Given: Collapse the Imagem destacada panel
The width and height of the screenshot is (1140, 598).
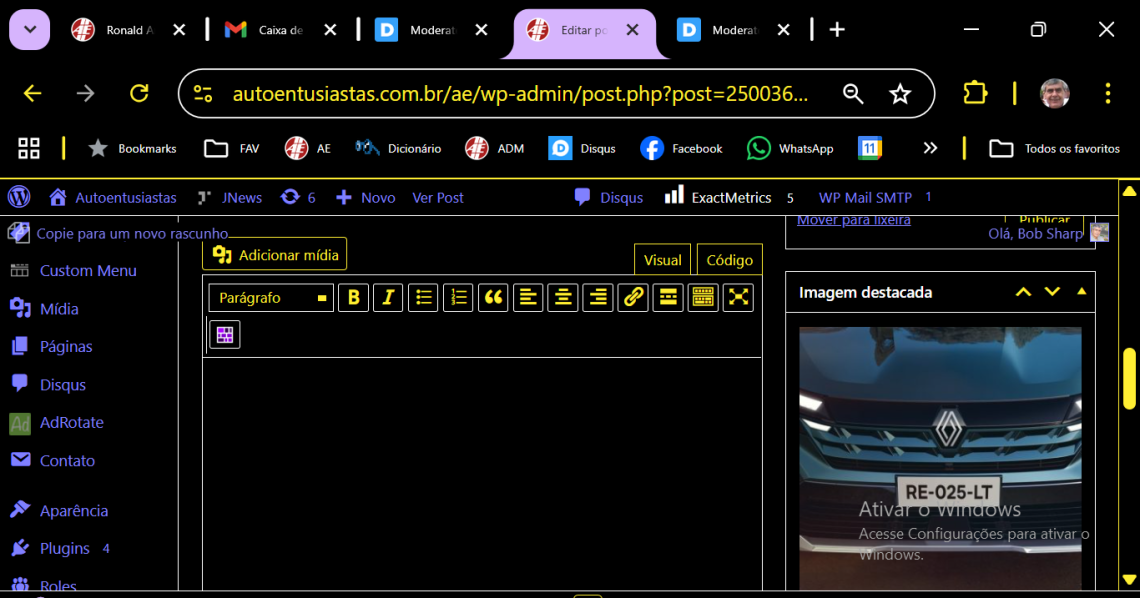Looking at the screenshot, I should (1081, 292).
